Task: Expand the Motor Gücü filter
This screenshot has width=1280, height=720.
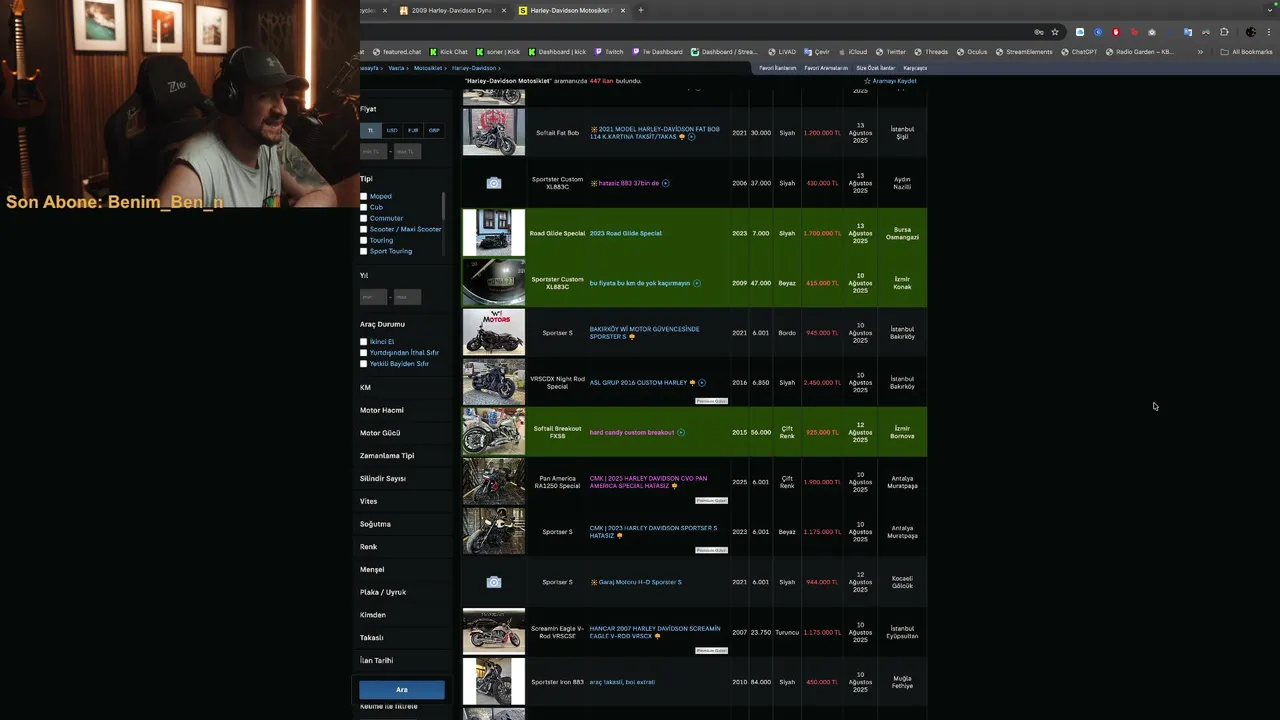Action: tap(380, 433)
